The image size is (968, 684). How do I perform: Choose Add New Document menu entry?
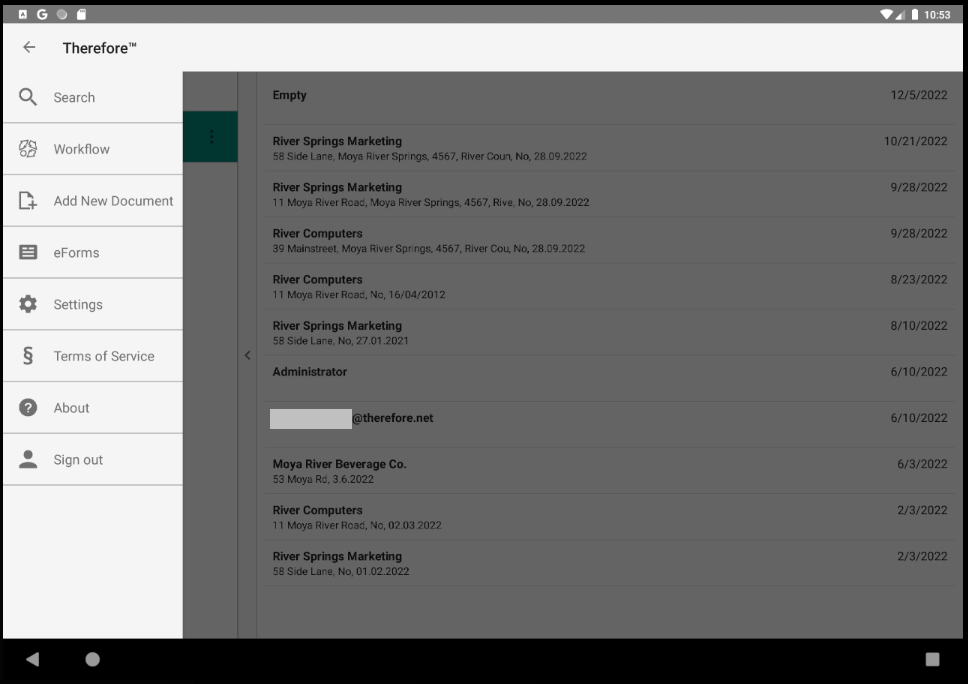coord(93,201)
